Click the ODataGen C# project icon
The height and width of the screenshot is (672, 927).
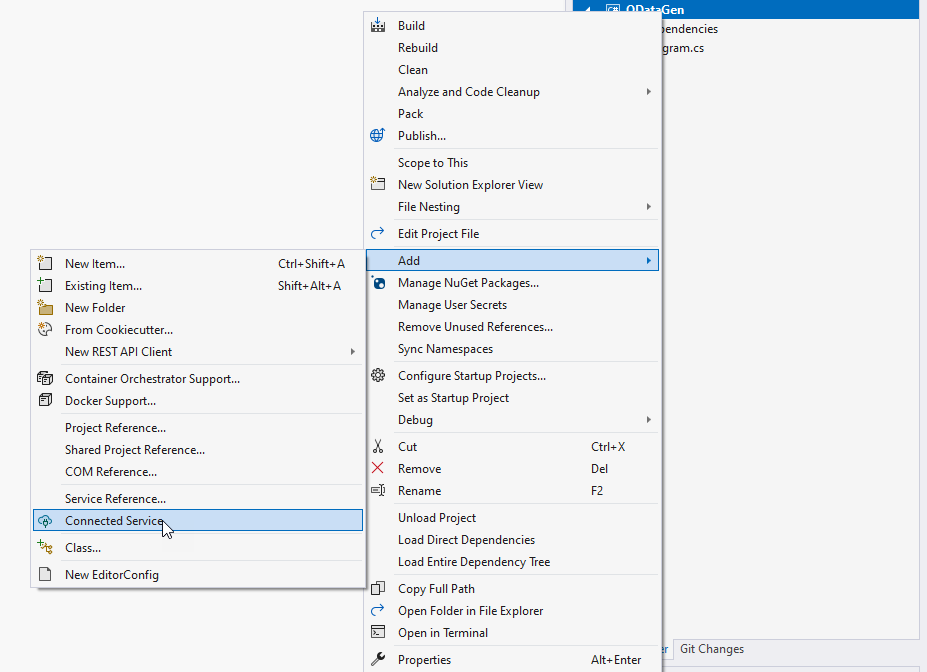pos(613,9)
